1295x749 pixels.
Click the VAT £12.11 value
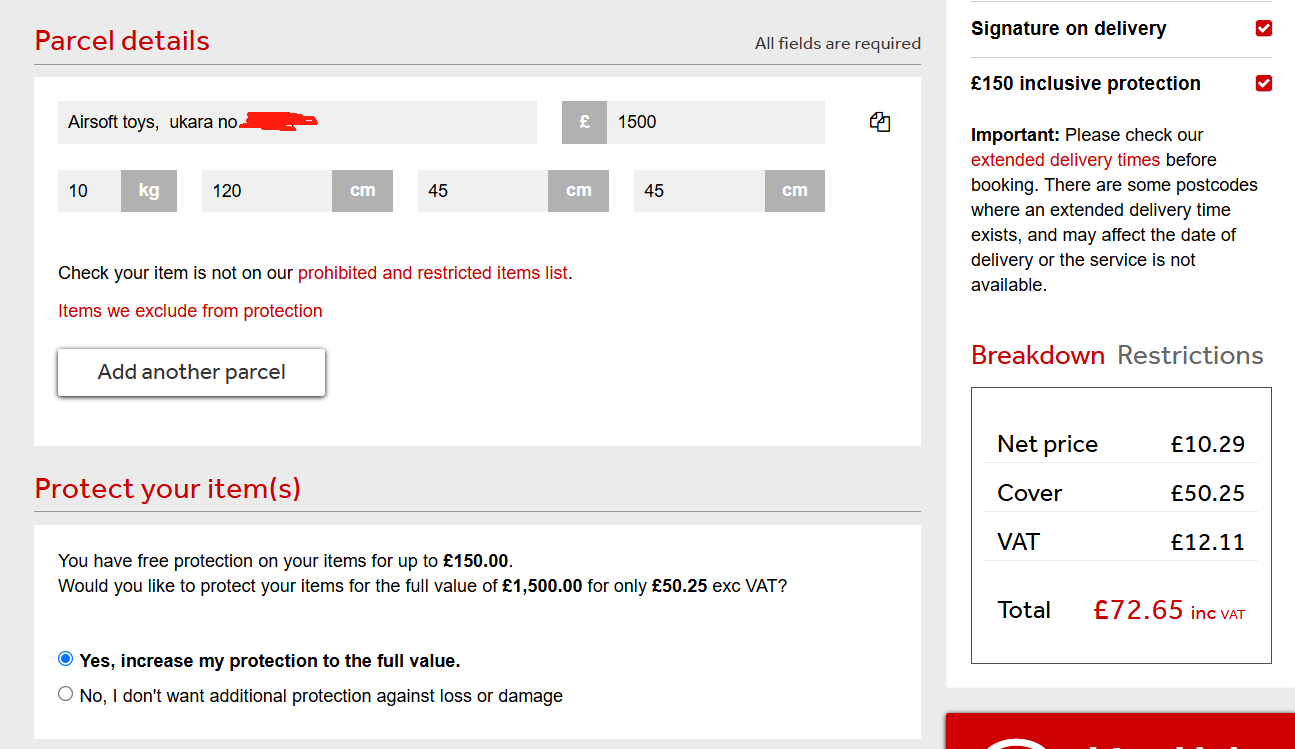1208,542
